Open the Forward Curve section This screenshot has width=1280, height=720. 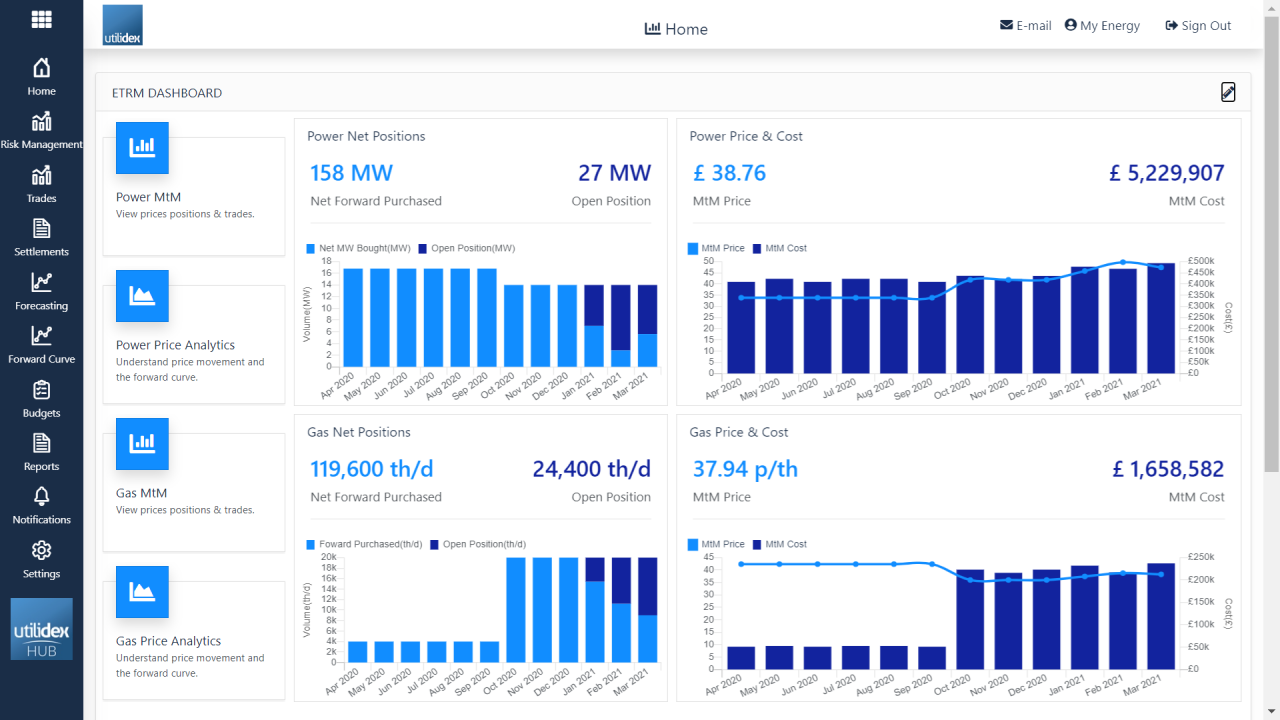(41, 345)
